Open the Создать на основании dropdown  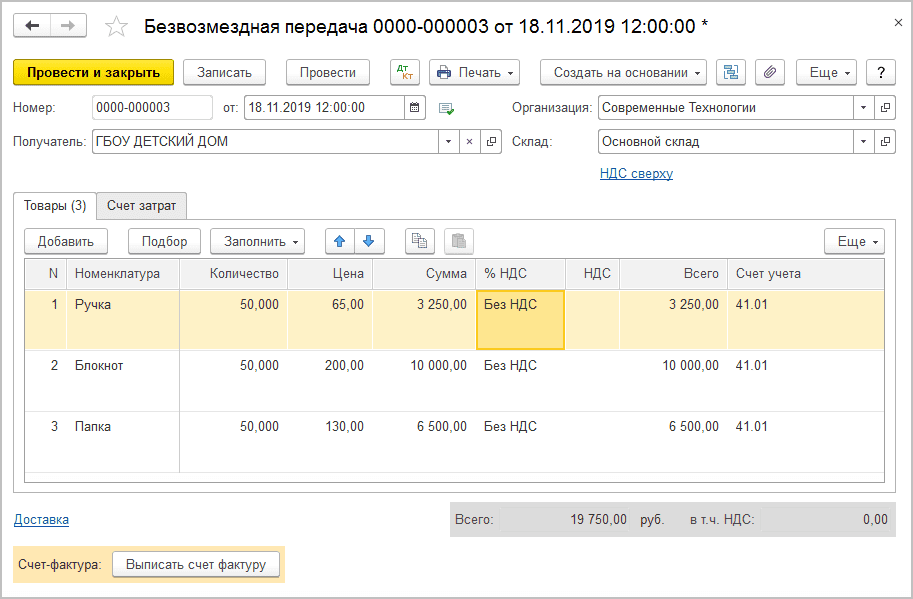coord(624,72)
